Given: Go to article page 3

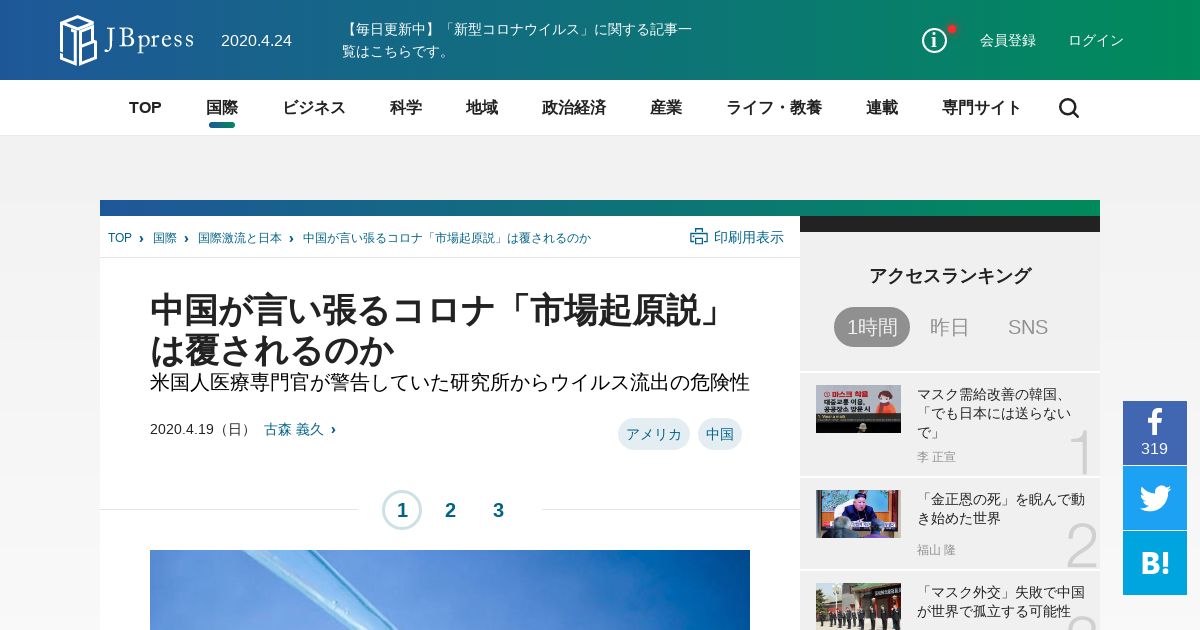Looking at the screenshot, I should (x=498, y=510).
